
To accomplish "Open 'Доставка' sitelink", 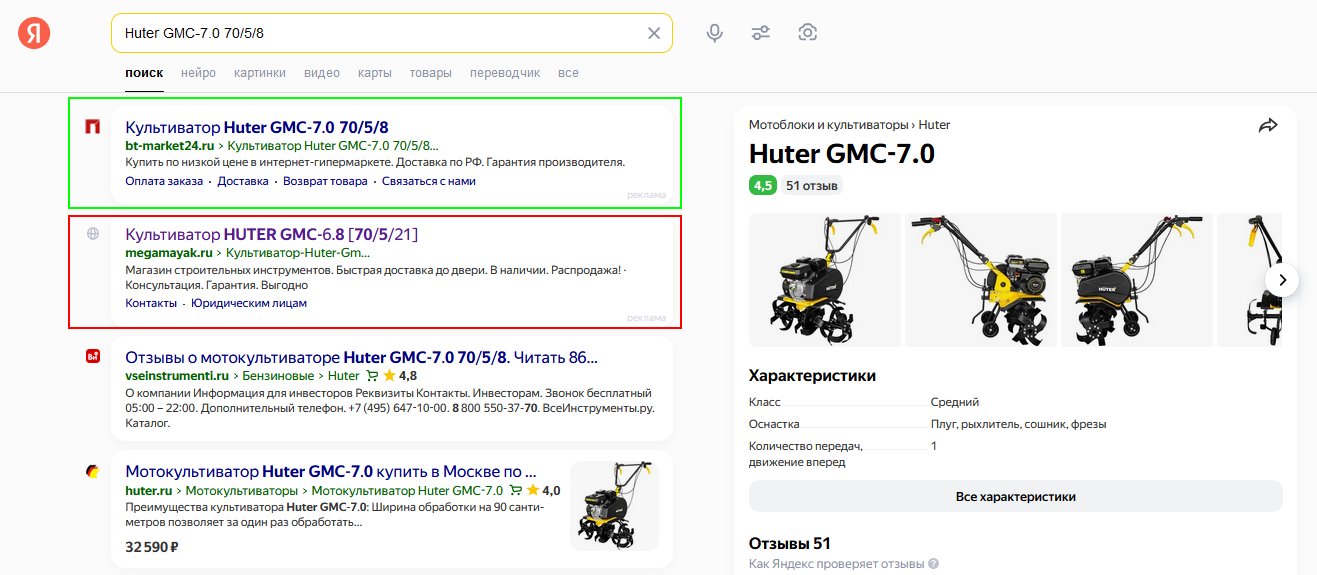I will [x=243, y=181].
